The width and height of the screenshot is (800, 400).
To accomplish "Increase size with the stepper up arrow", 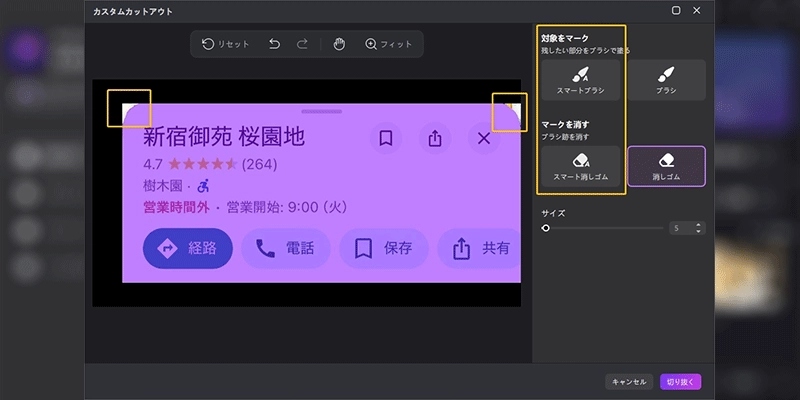I will [698, 225].
